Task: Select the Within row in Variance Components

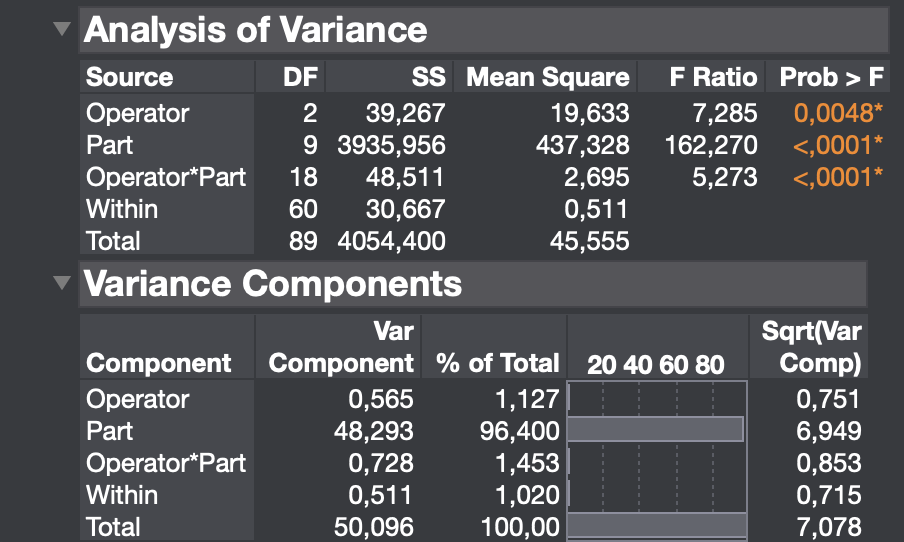Action: click(x=122, y=495)
